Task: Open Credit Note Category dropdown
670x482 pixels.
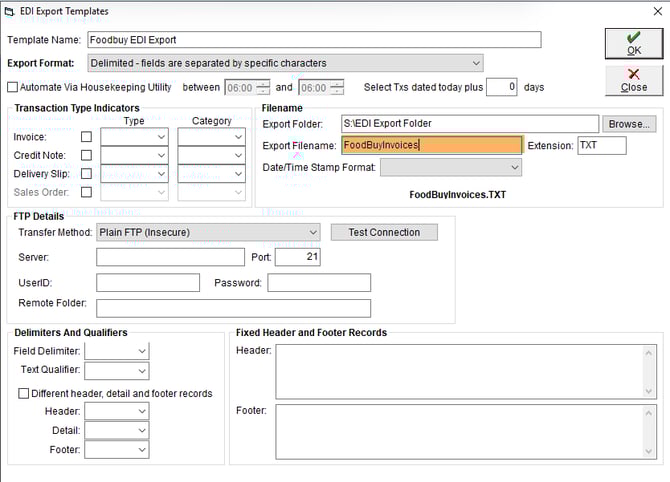Action: [x=212, y=155]
